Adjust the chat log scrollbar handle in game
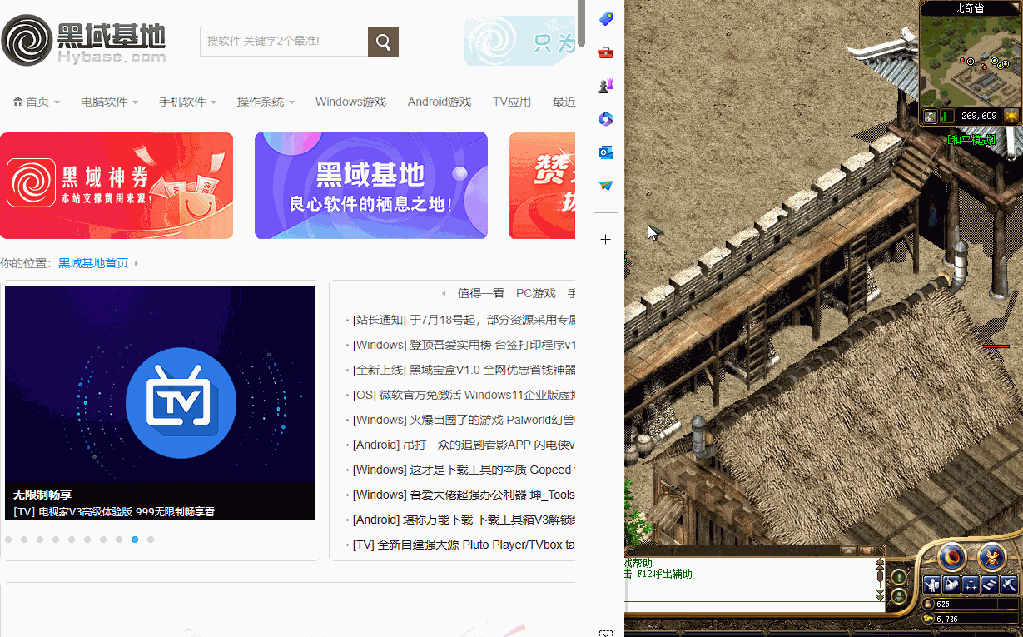The image size is (1023, 637). [879, 578]
